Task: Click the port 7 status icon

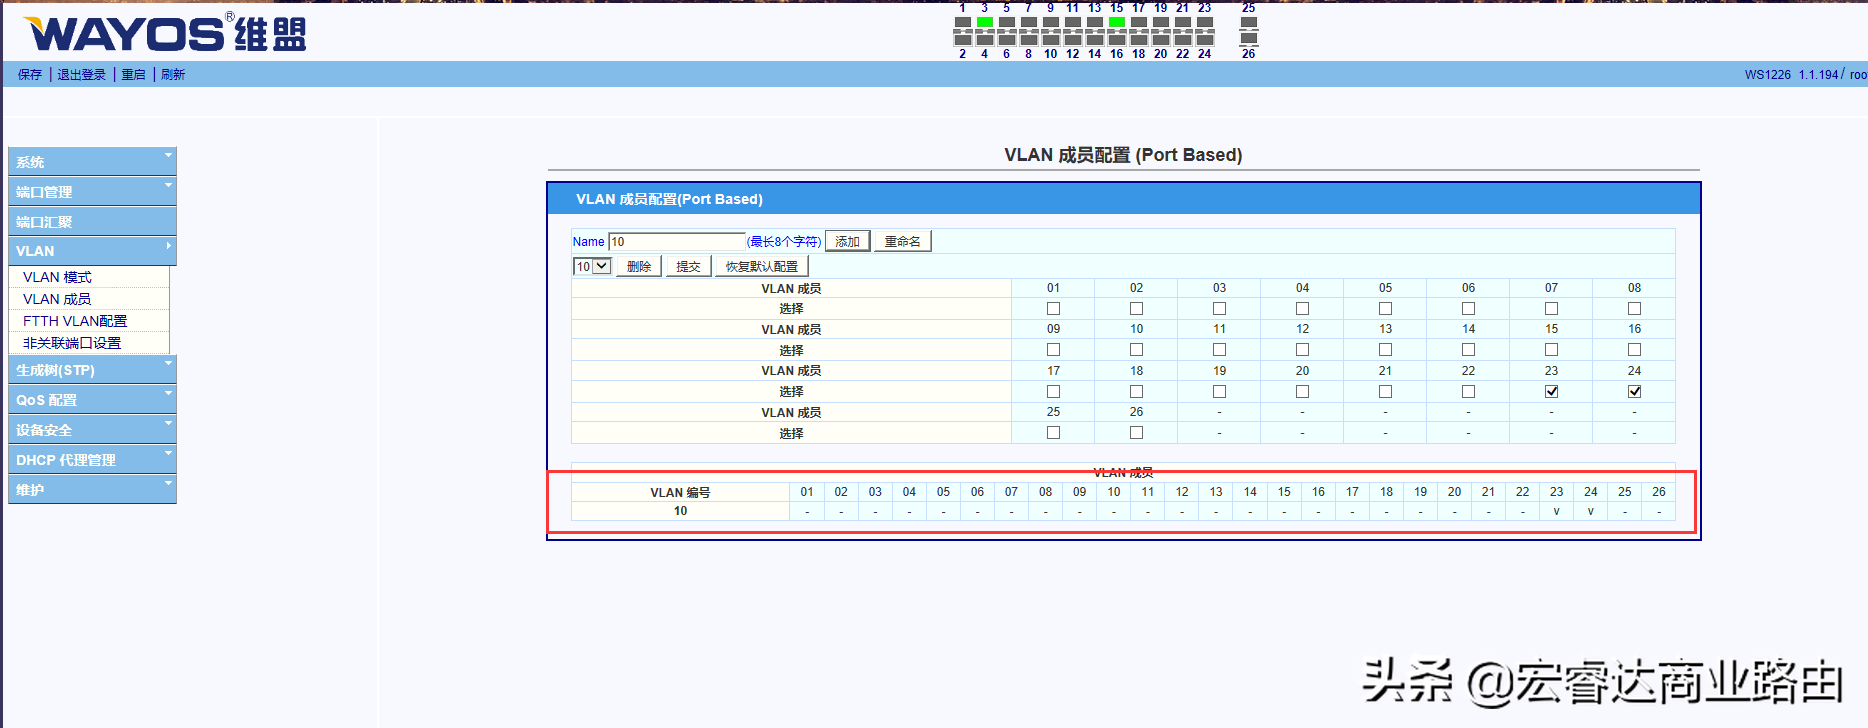Action: click(x=1029, y=22)
